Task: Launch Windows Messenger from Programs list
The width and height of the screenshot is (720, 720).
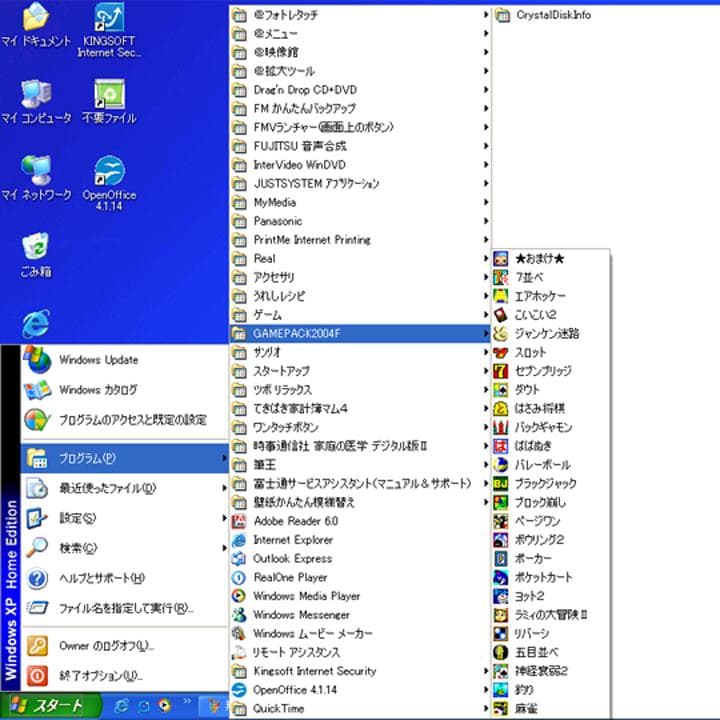Action: (360, 615)
